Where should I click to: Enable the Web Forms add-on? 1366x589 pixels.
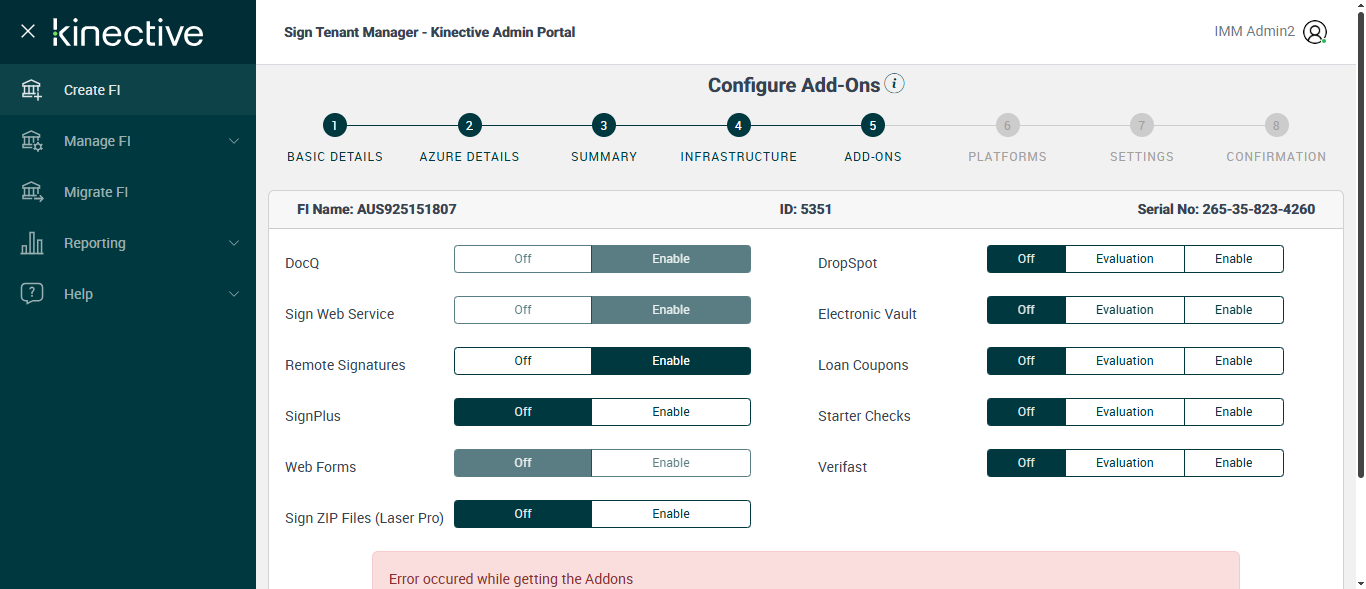tap(671, 463)
